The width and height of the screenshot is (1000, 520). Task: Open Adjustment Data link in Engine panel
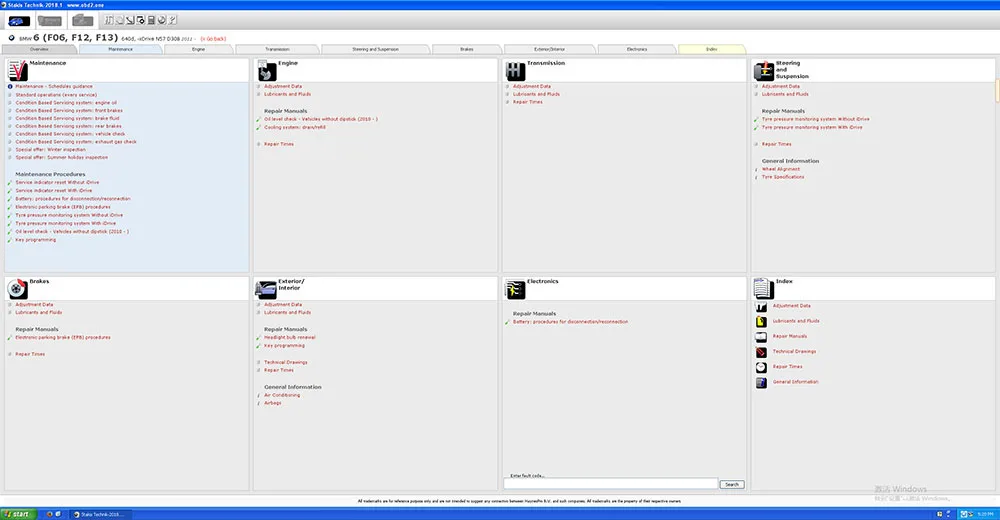[283, 86]
